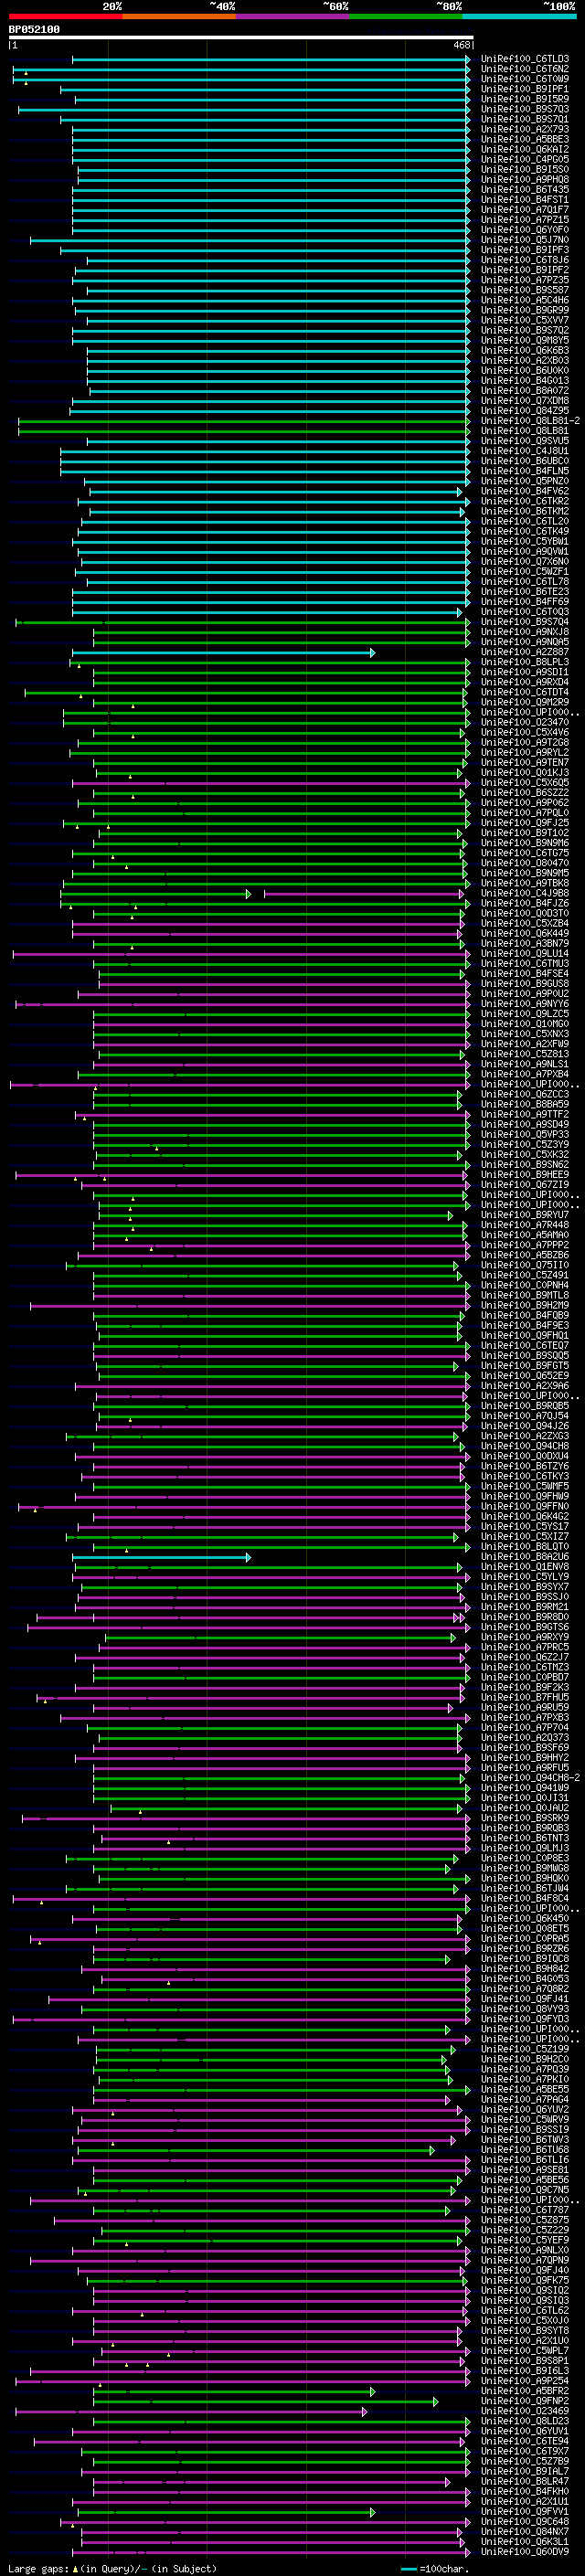This screenshot has width=585, height=2576.
Task: Select hit UniRef100_Q9LZC5
Action: coord(524,1014)
